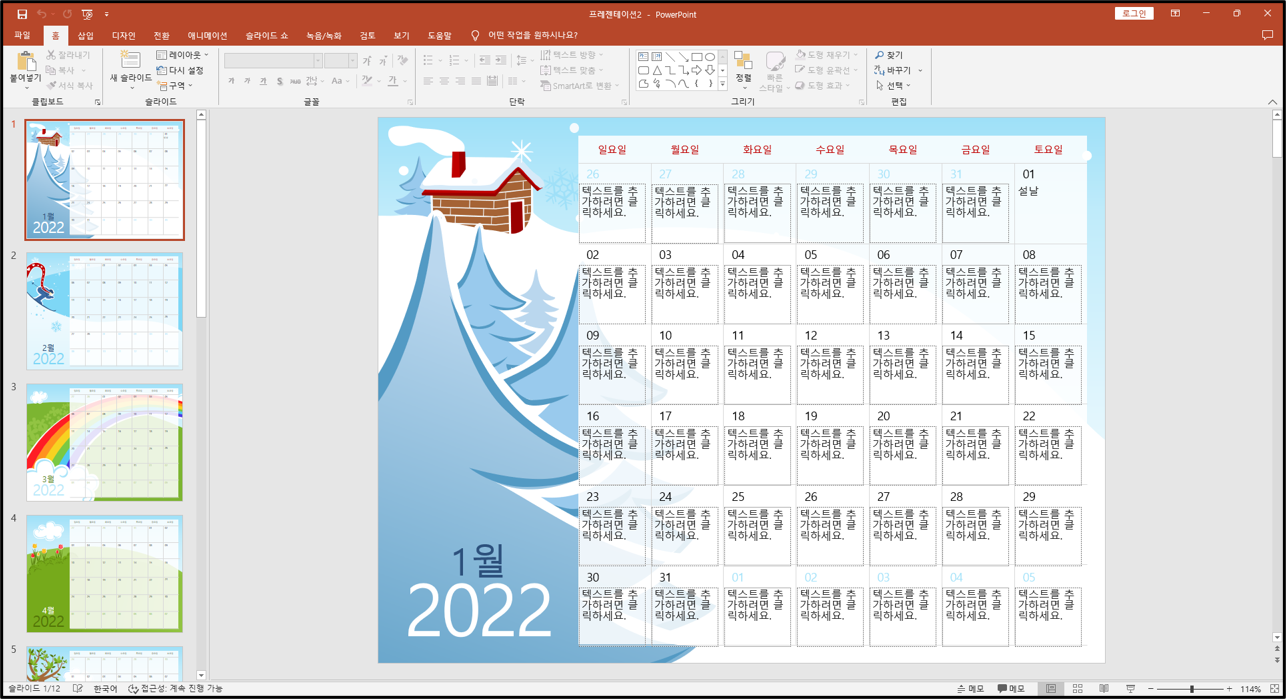
Task: Click the 정렬 arrange icon
Action: (x=743, y=62)
